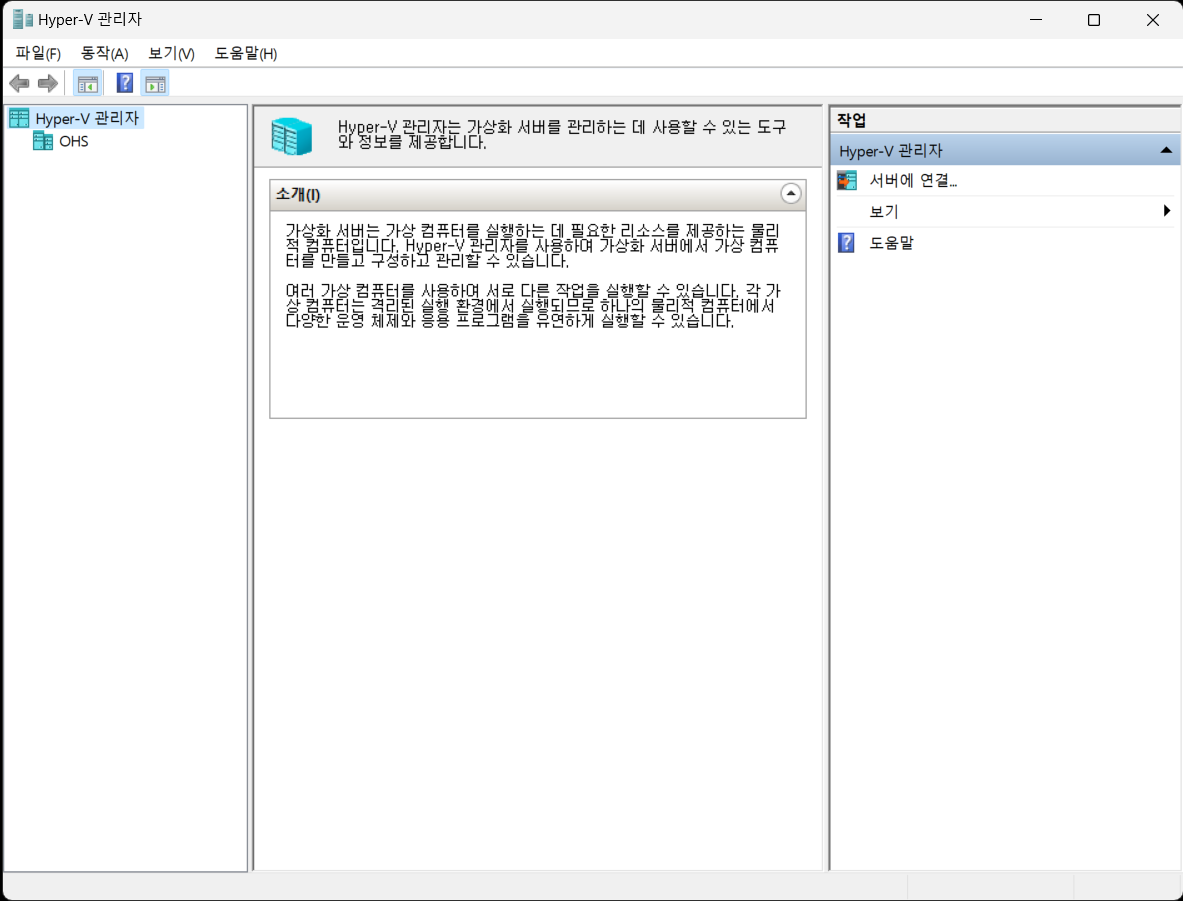The image size is (1183, 901).
Task: Click the OHS server icon in the tree
Action: [x=43, y=141]
